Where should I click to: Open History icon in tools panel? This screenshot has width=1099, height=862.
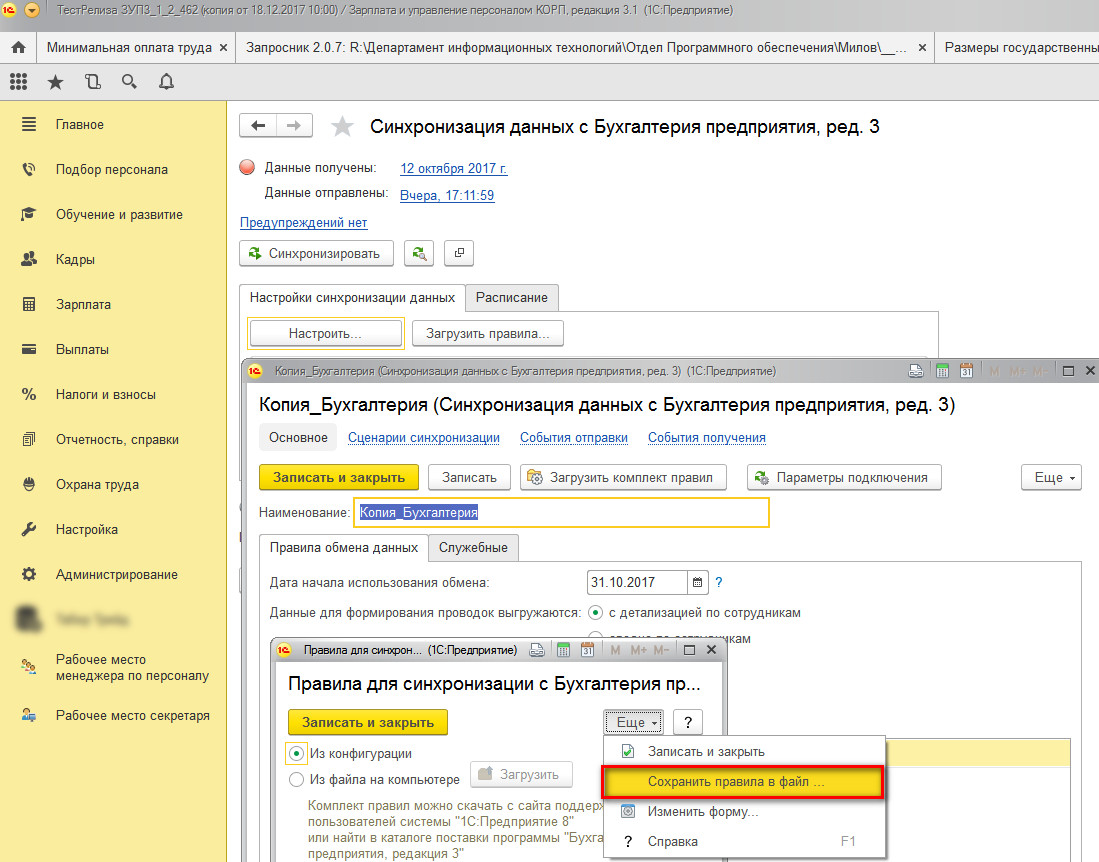93,82
